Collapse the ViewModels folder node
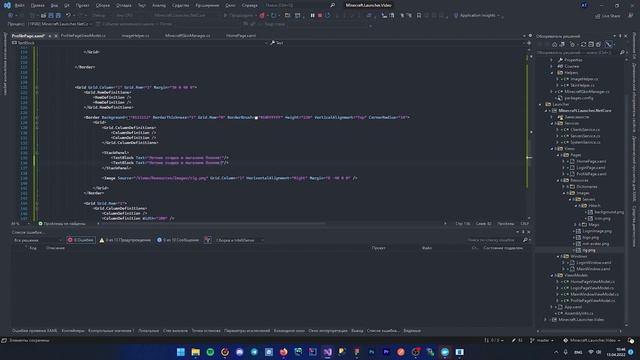 [552, 275]
